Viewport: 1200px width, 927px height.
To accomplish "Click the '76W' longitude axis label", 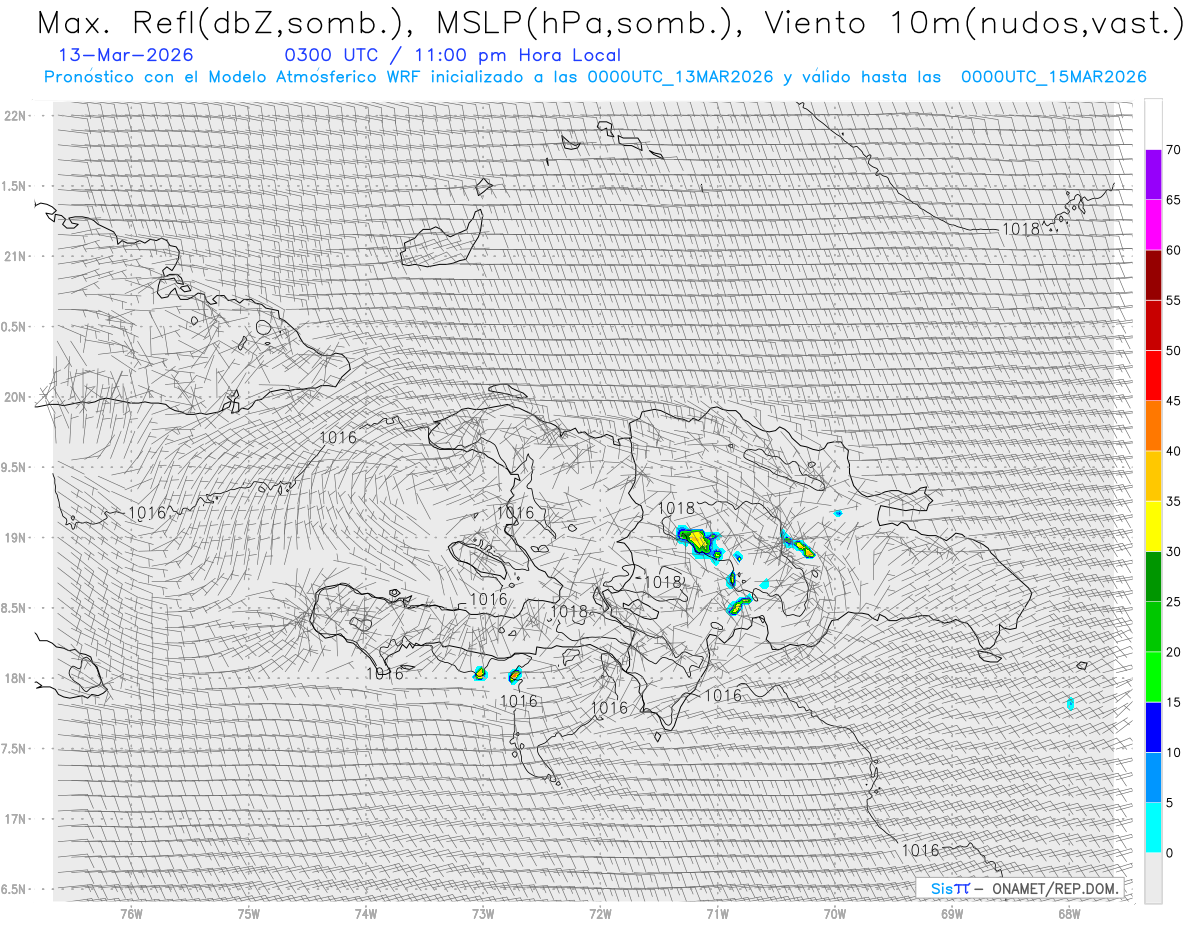I will pyautogui.click(x=131, y=913).
